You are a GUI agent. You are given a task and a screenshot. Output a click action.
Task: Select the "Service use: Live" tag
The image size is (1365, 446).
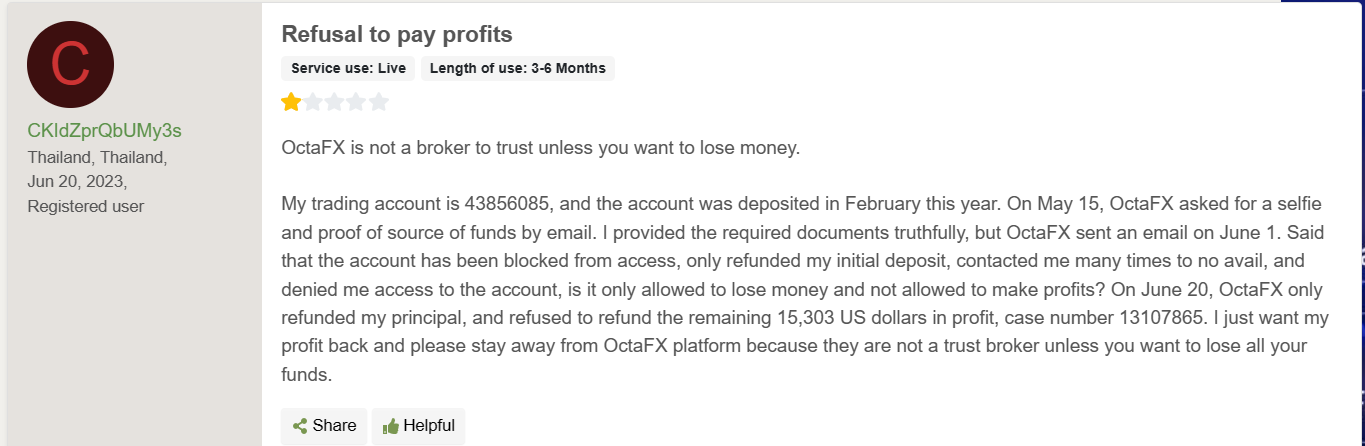tap(348, 69)
